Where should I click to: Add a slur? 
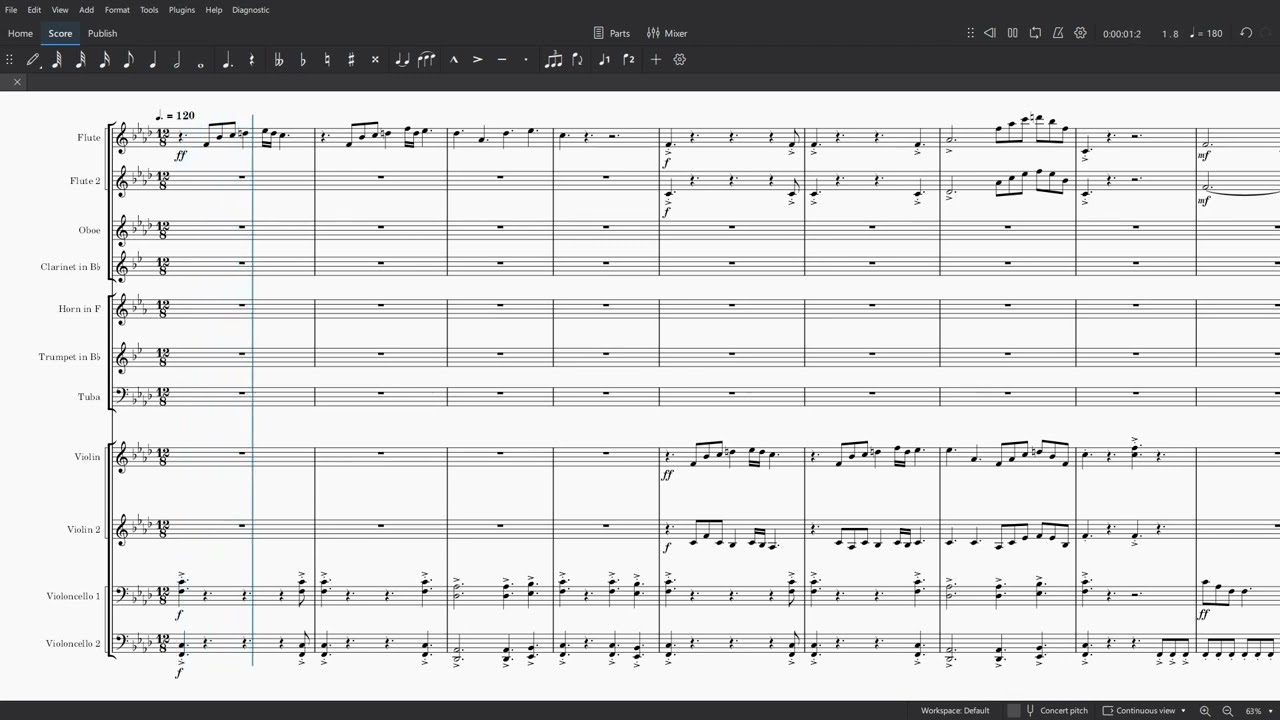tap(427, 60)
